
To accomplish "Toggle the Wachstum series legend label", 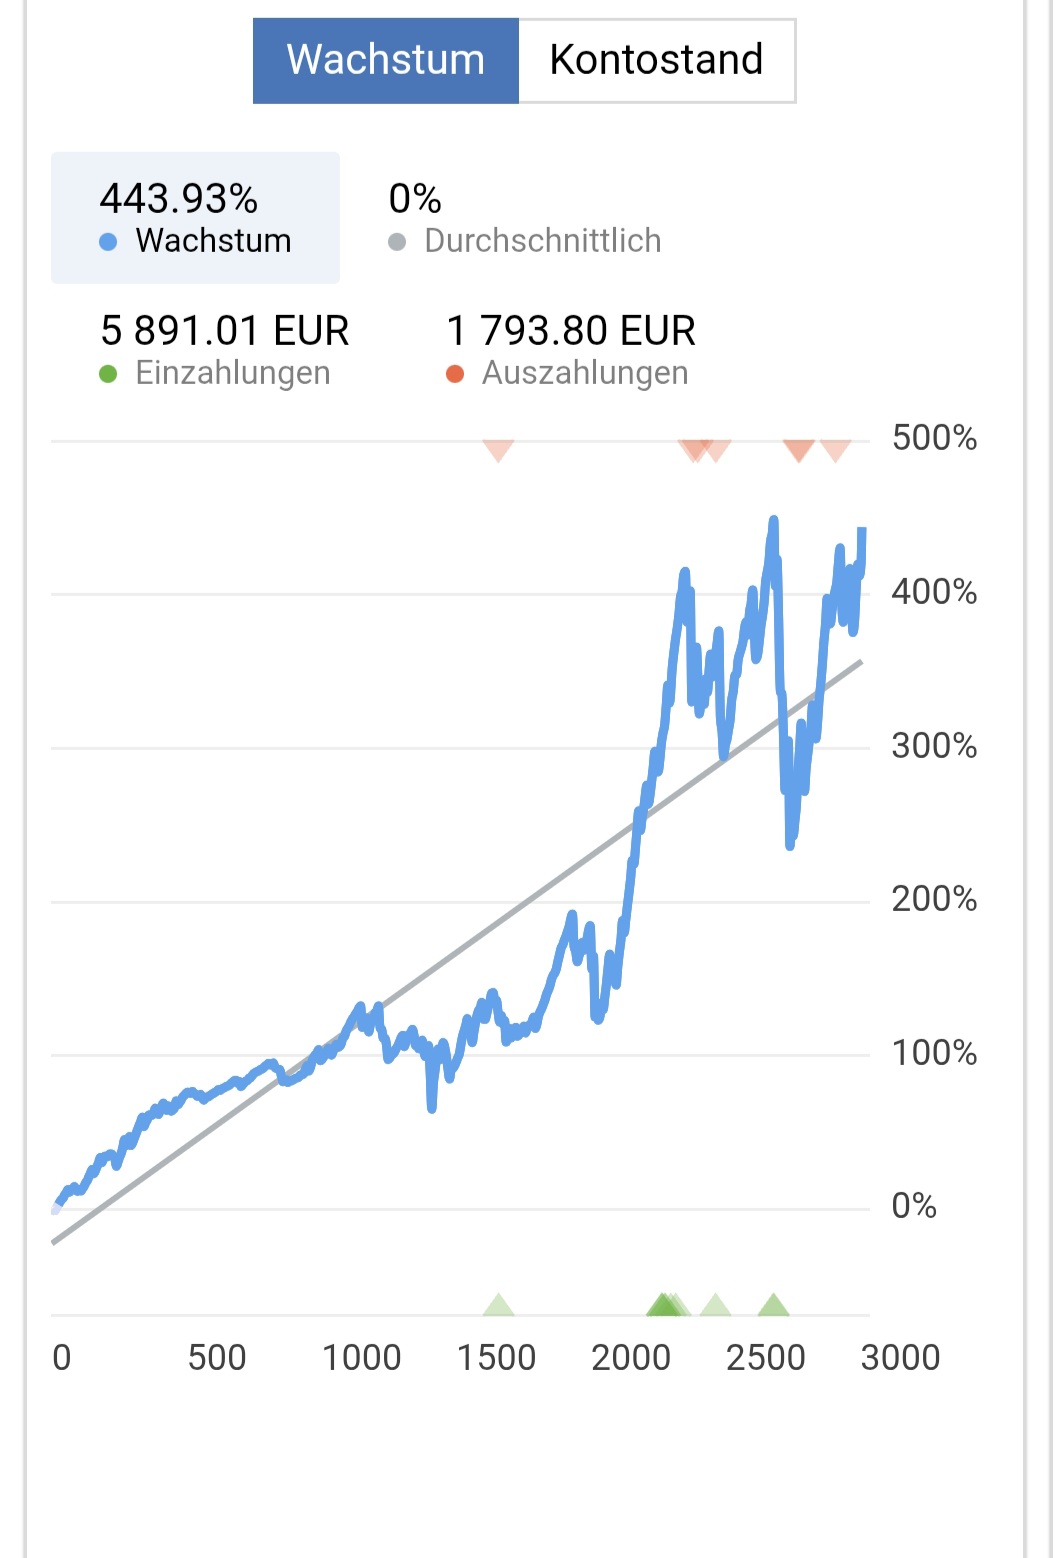I will point(213,241).
